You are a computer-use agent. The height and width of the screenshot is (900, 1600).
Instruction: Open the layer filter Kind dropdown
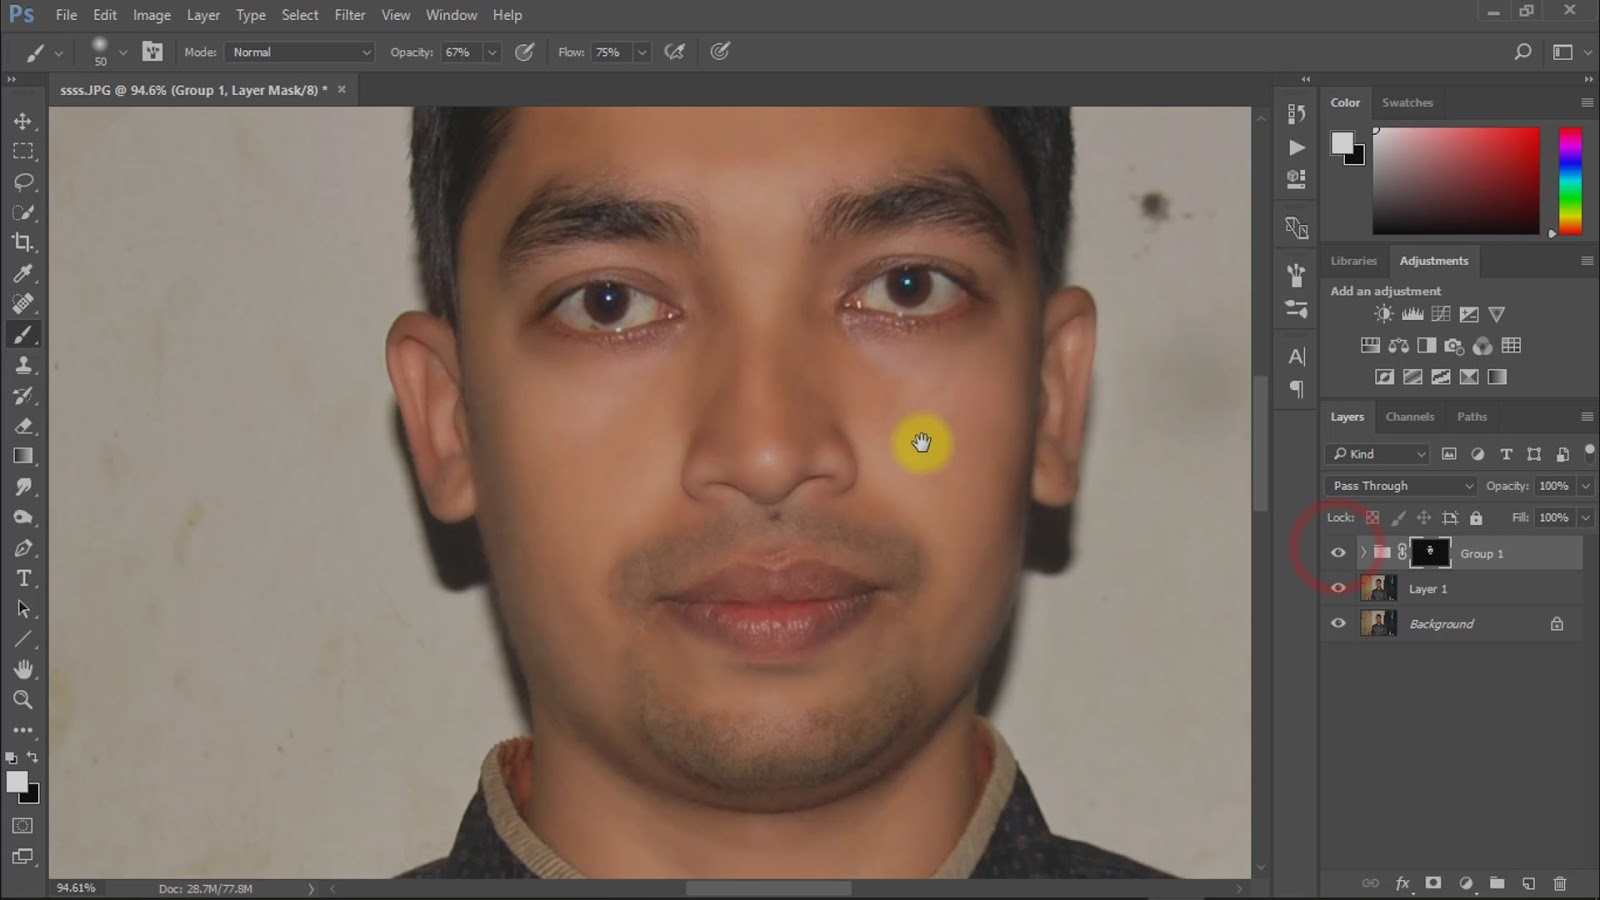1378,454
